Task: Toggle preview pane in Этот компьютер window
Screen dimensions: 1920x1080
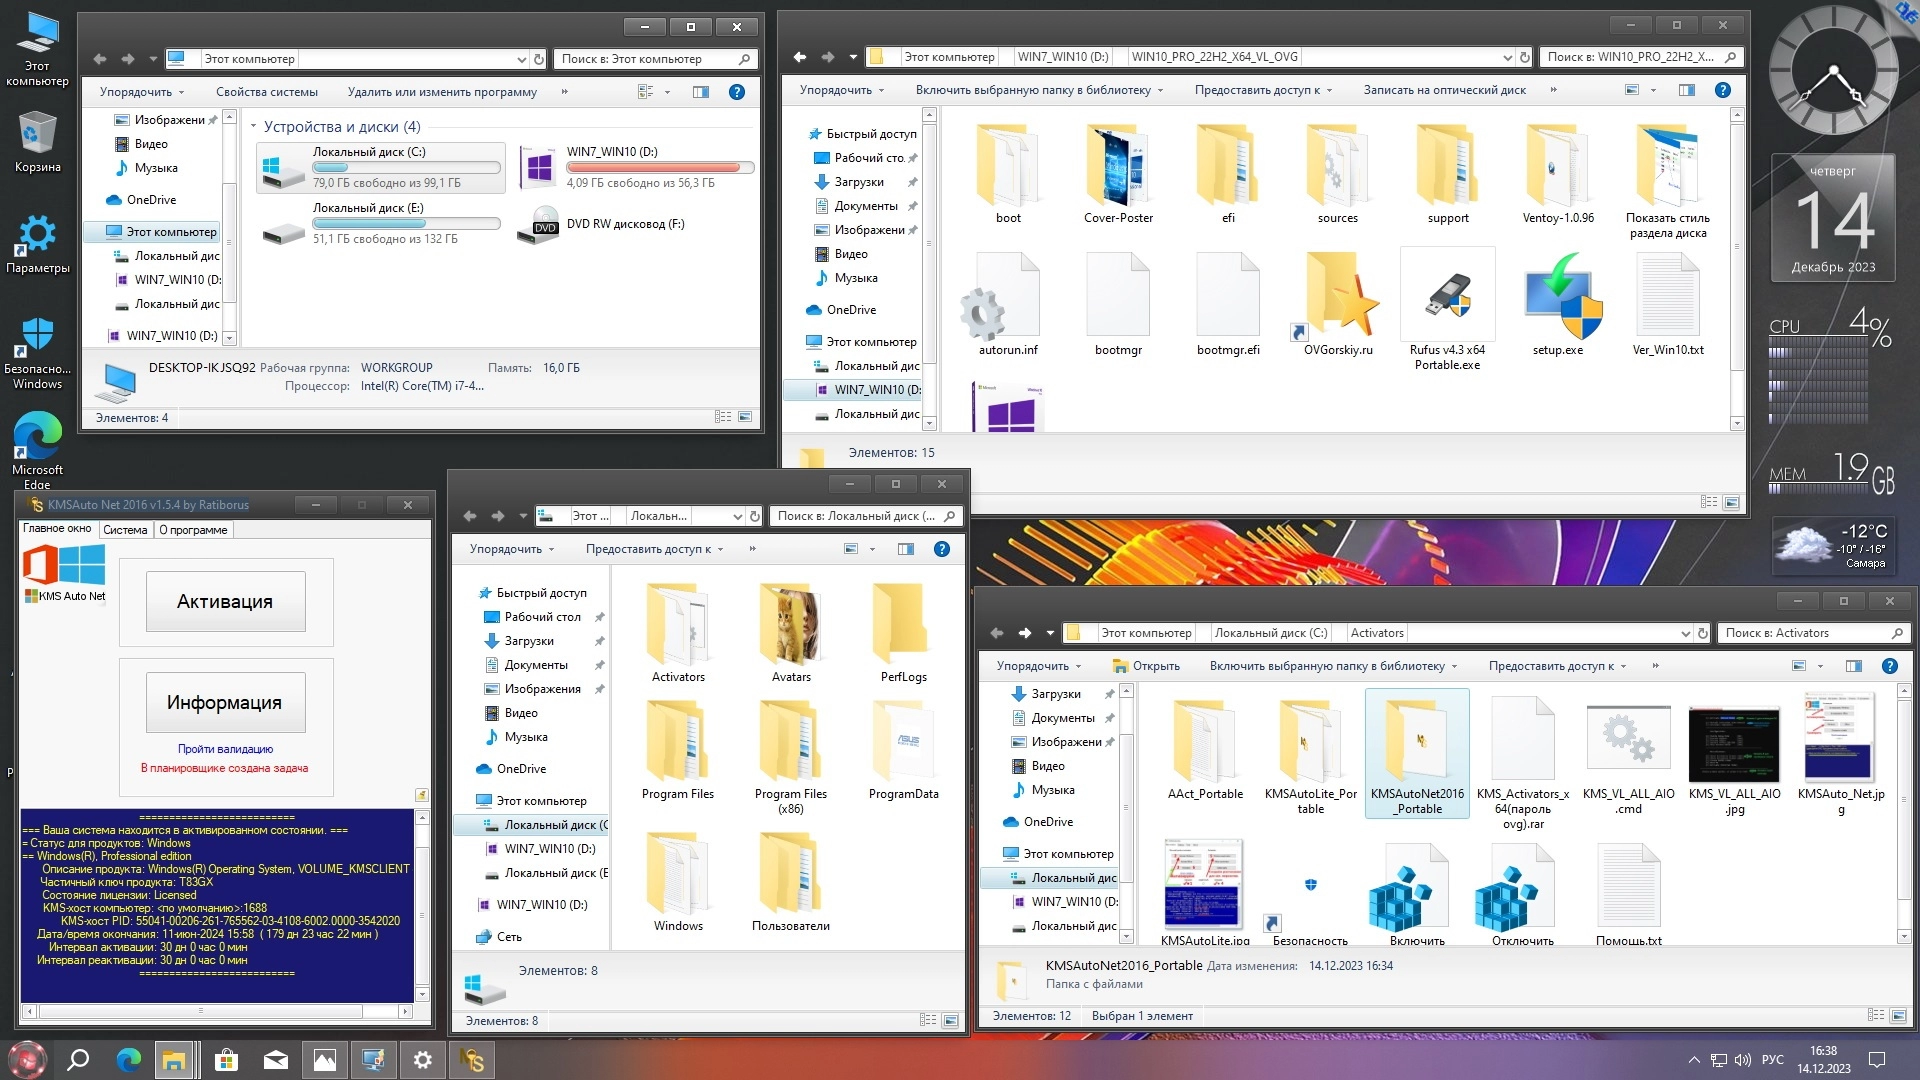Action: click(701, 92)
